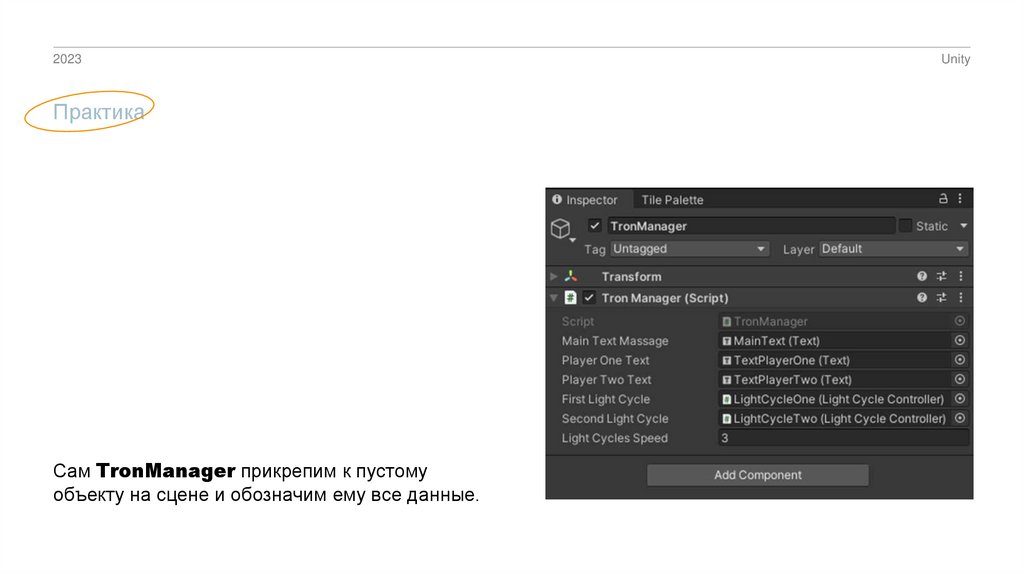Open Transform component options menu

(x=961, y=276)
